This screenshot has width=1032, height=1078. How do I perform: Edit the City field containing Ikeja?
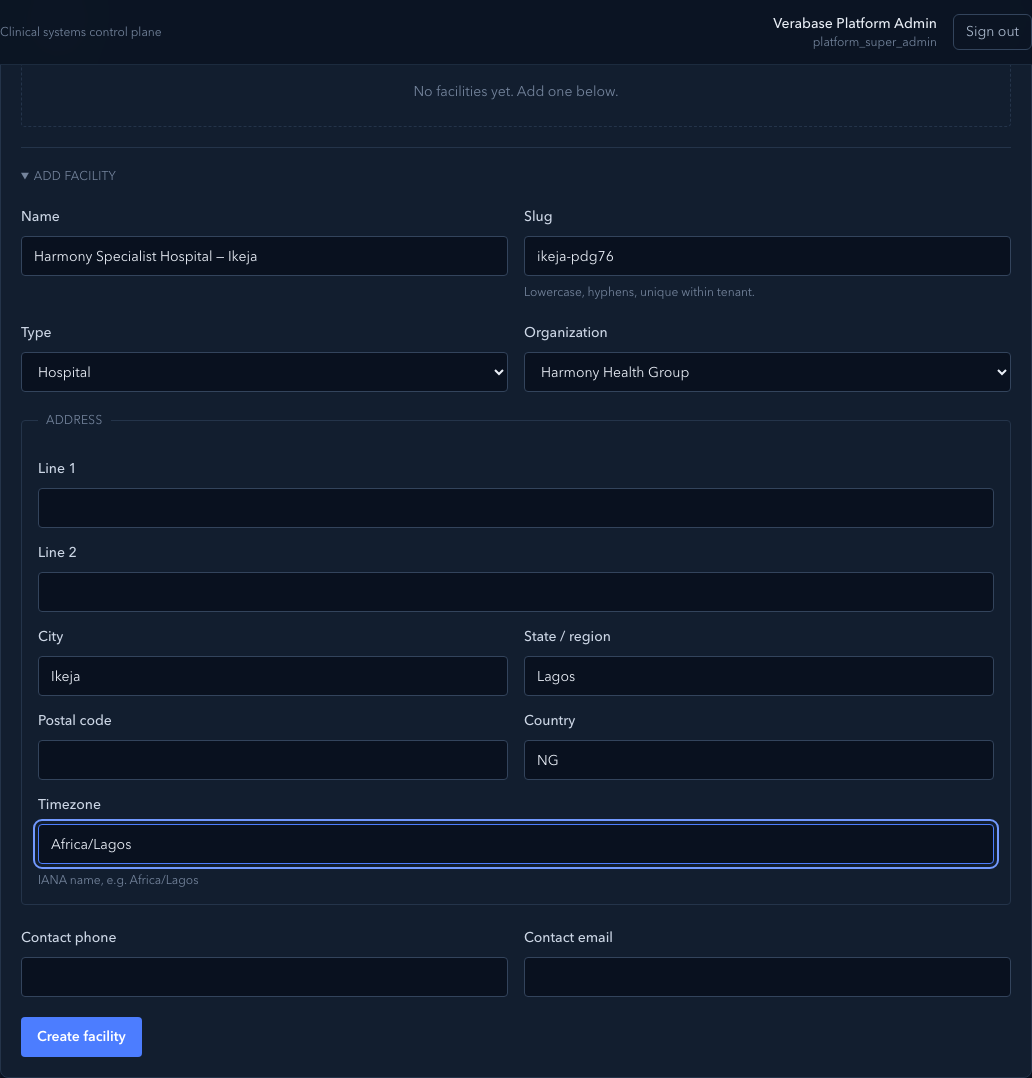tap(273, 676)
